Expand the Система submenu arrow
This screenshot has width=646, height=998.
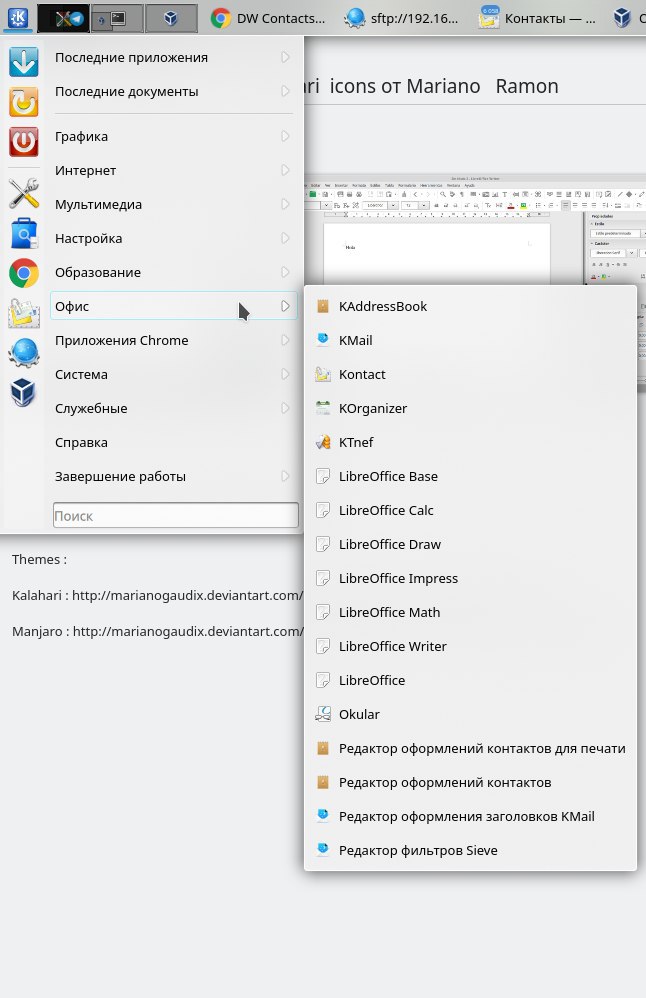[x=285, y=374]
